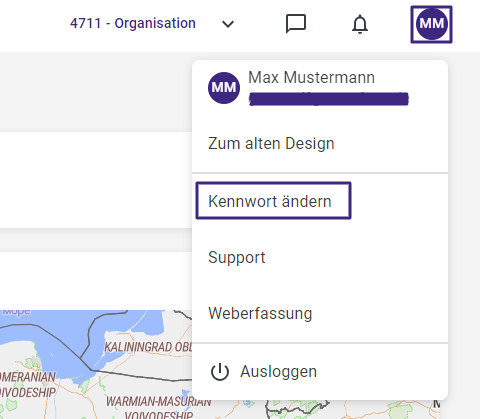Expand the organisation dropdown chevron
Image resolution: width=480 pixels, height=419 pixels.
[x=228, y=24]
